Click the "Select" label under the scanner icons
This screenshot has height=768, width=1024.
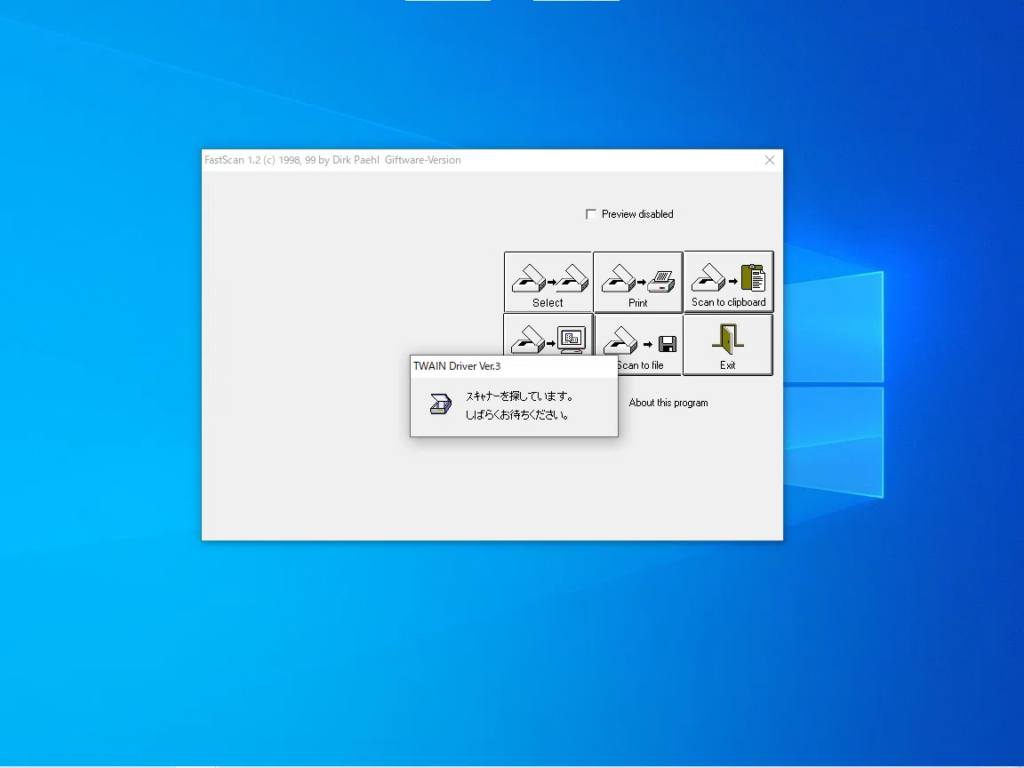pyautogui.click(x=547, y=303)
